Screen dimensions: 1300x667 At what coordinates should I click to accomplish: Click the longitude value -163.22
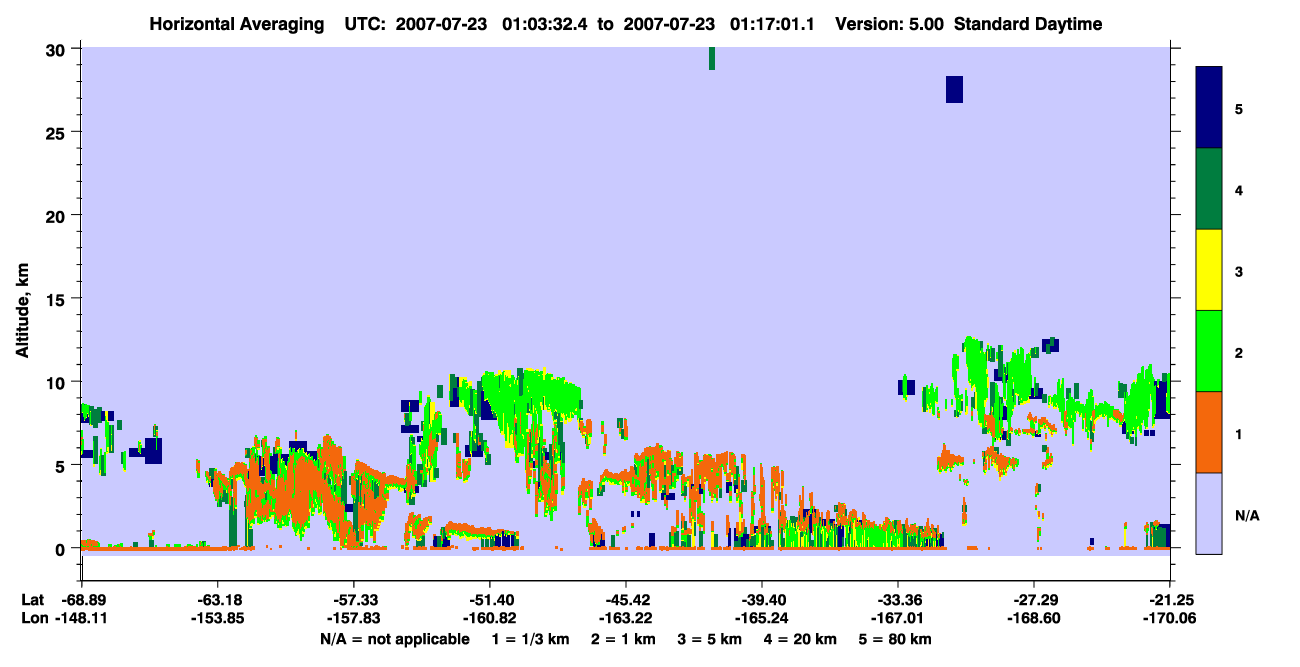point(626,618)
